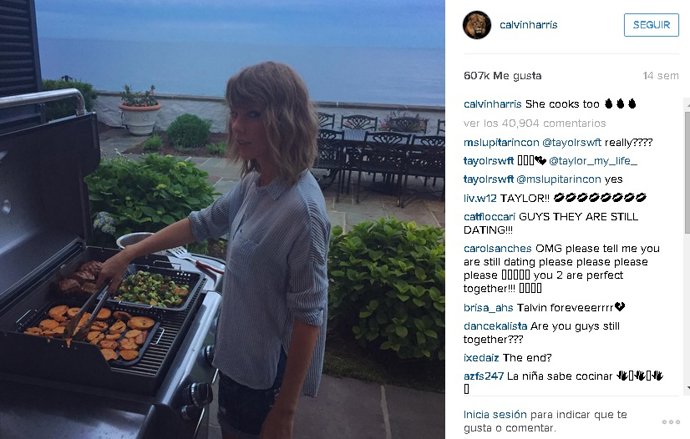Open the dancekalista commenter profile
Viewport: 690px width, 439px height.
(495, 326)
